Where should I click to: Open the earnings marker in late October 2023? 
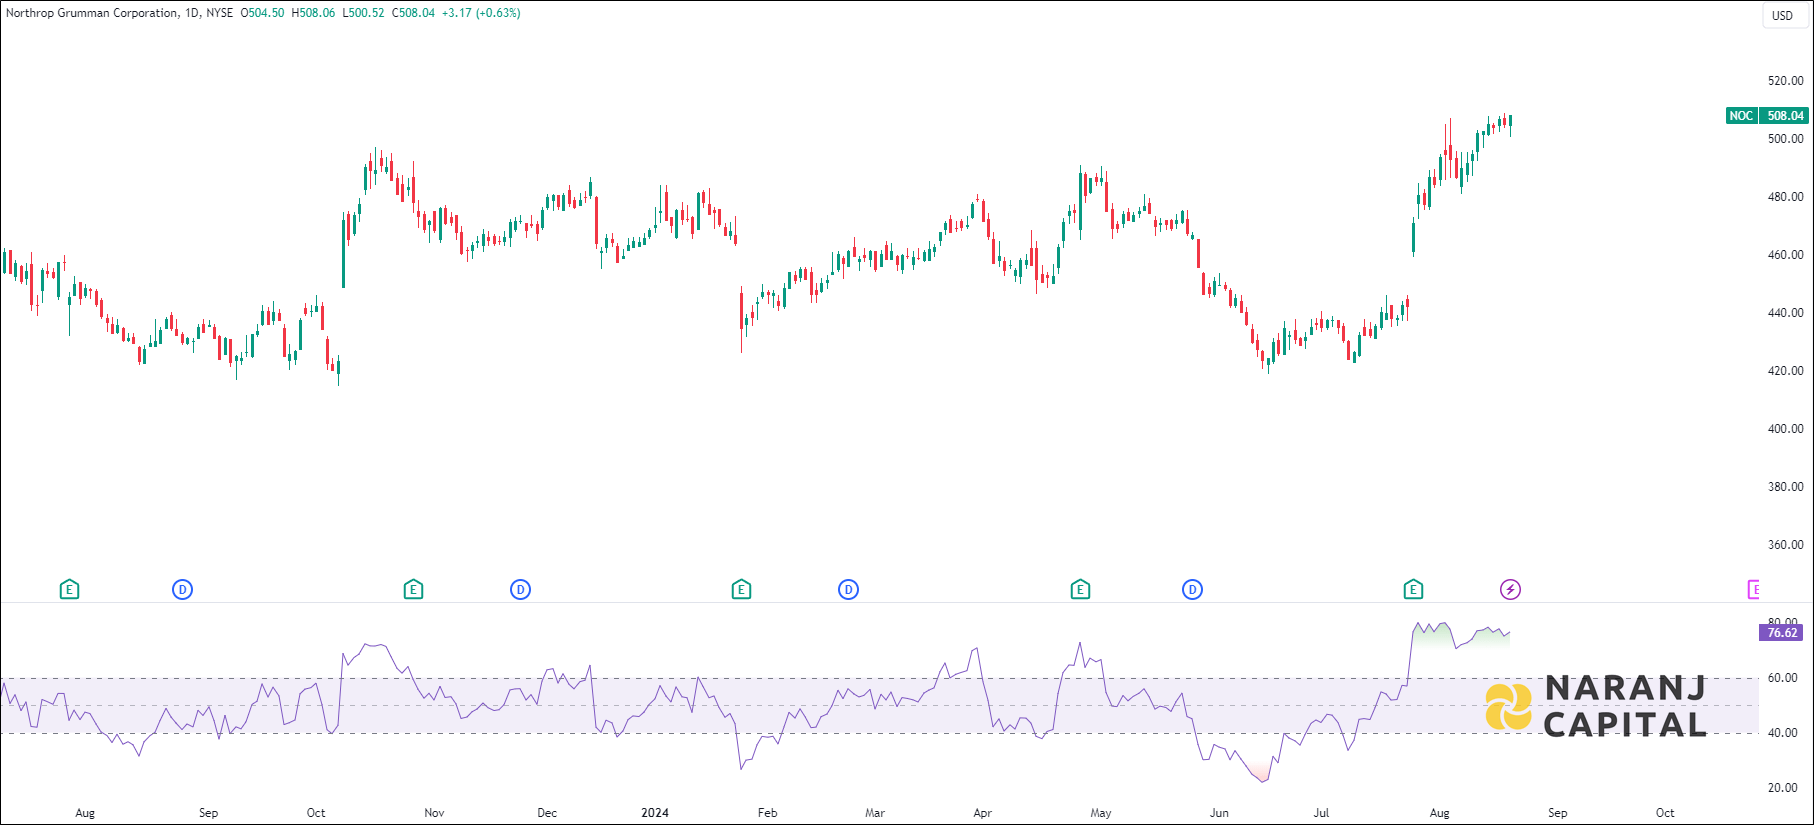[x=413, y=590]
